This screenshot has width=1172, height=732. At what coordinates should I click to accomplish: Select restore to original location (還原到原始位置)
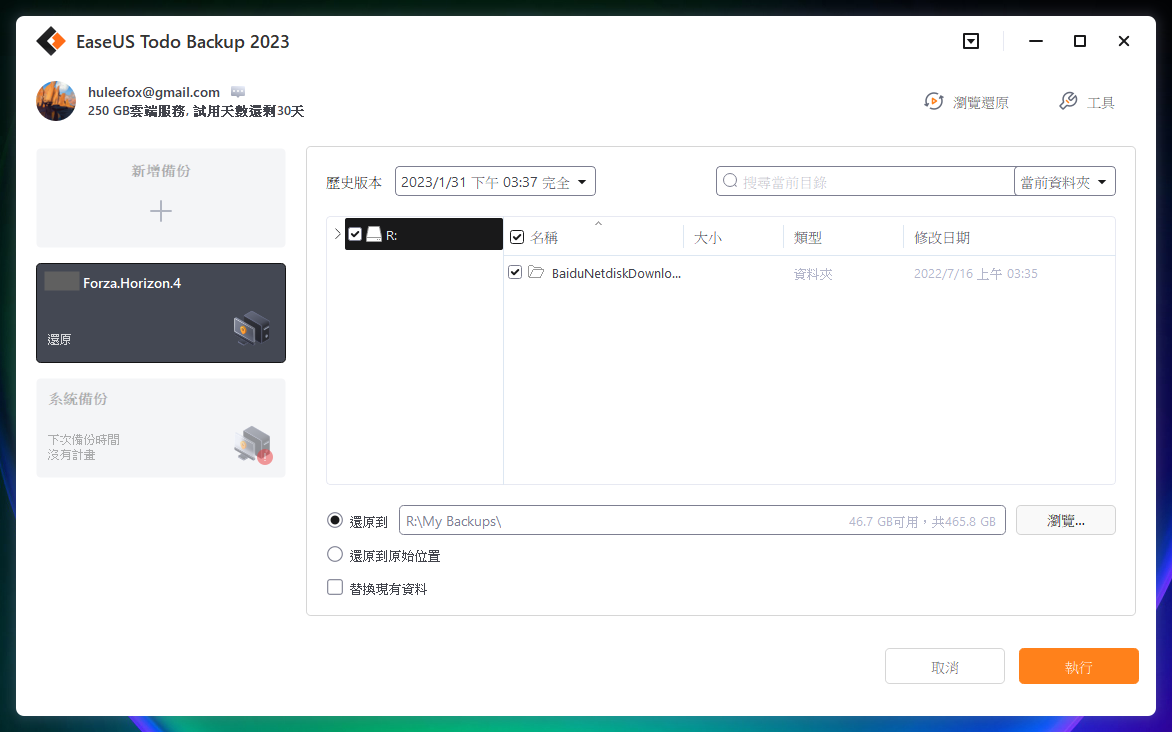[335, 555]
